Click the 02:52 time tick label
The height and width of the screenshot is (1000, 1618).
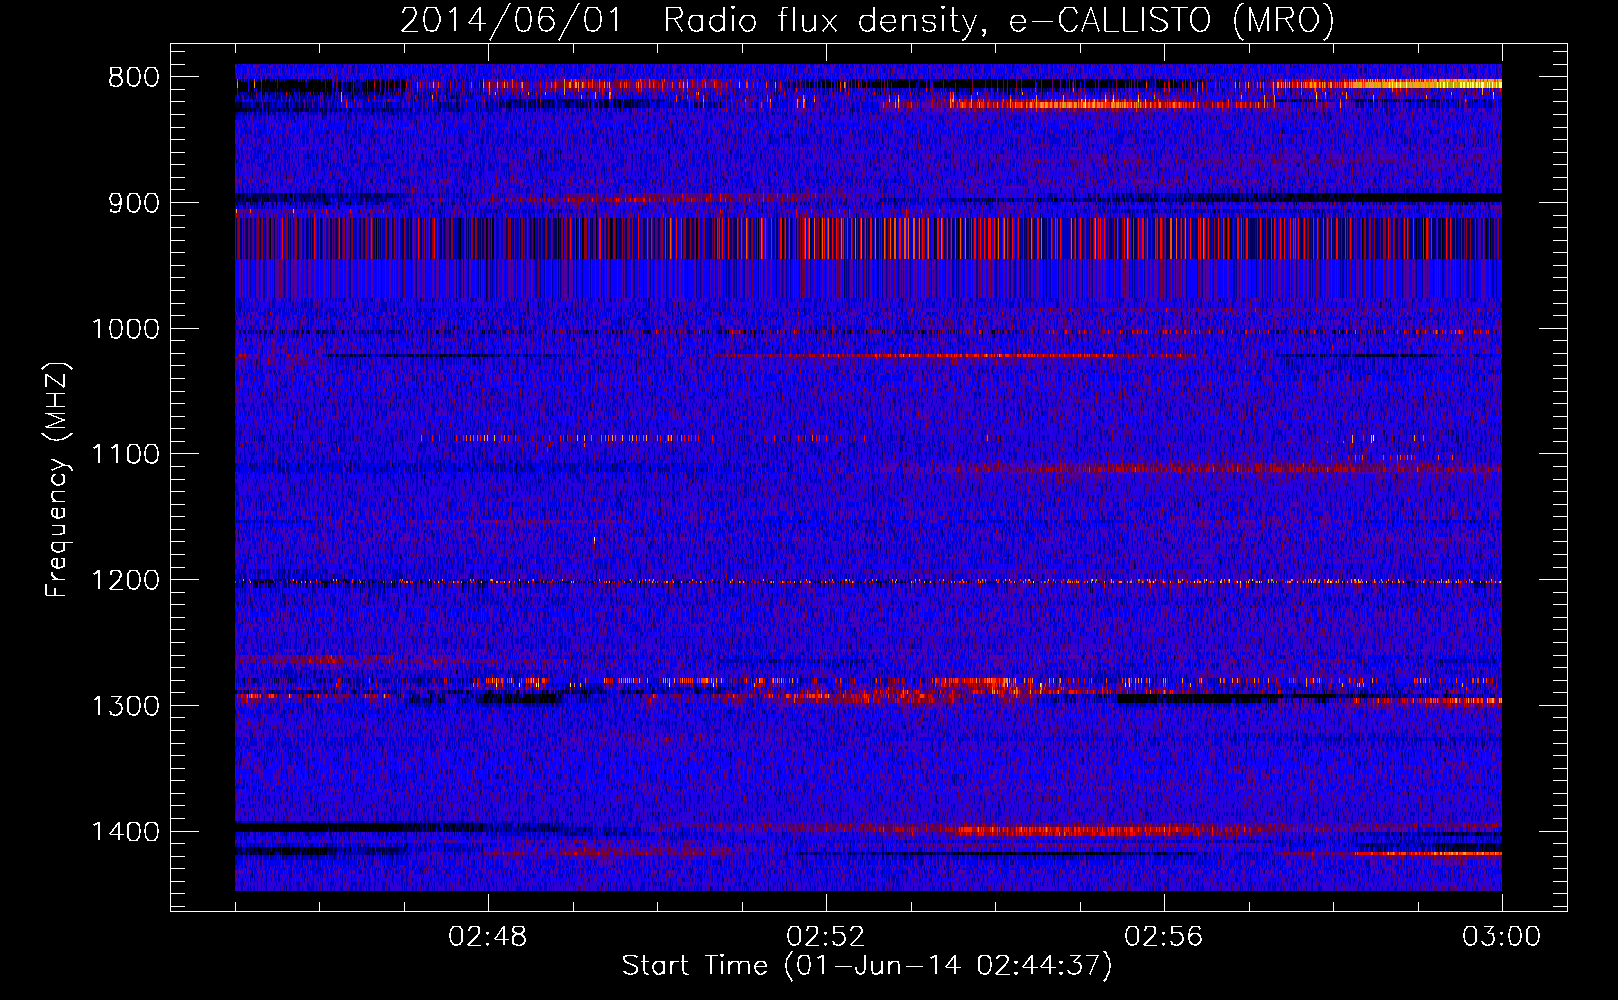click(x=826, y=937)
